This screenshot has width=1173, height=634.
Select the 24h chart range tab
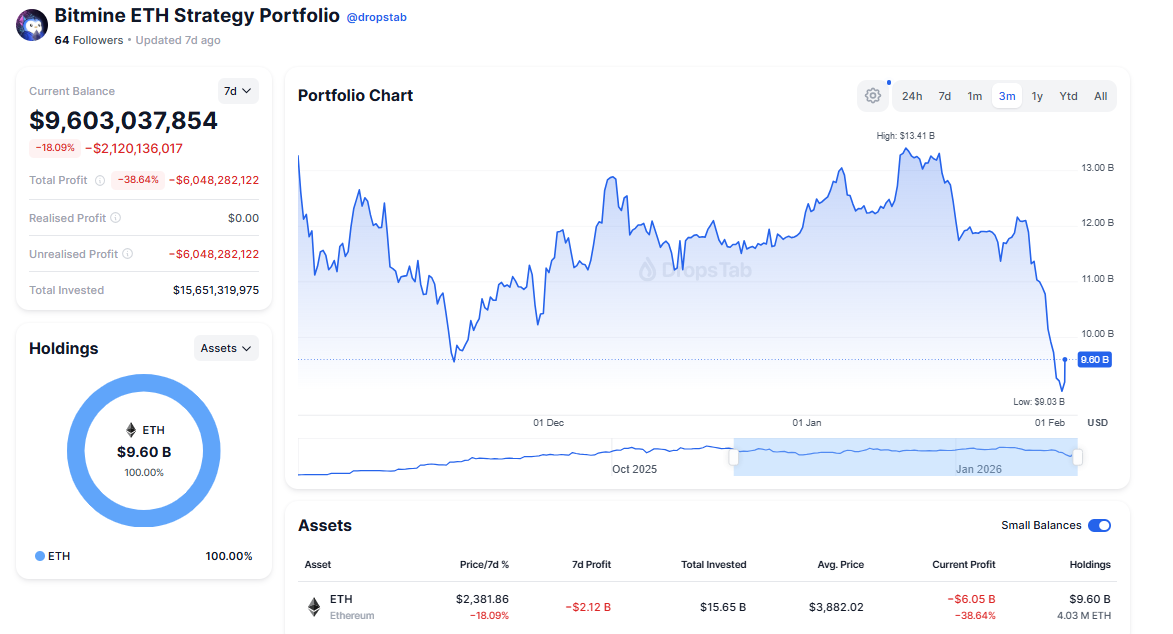coord(912,96)
